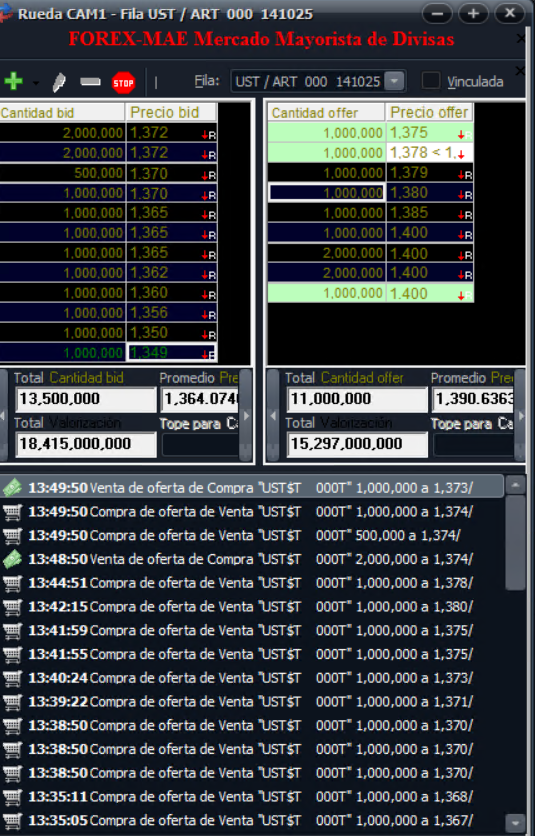Minimize the Rueda CAM1 window
This screenshot has width=535, height=836.
(x=437, y=13)
